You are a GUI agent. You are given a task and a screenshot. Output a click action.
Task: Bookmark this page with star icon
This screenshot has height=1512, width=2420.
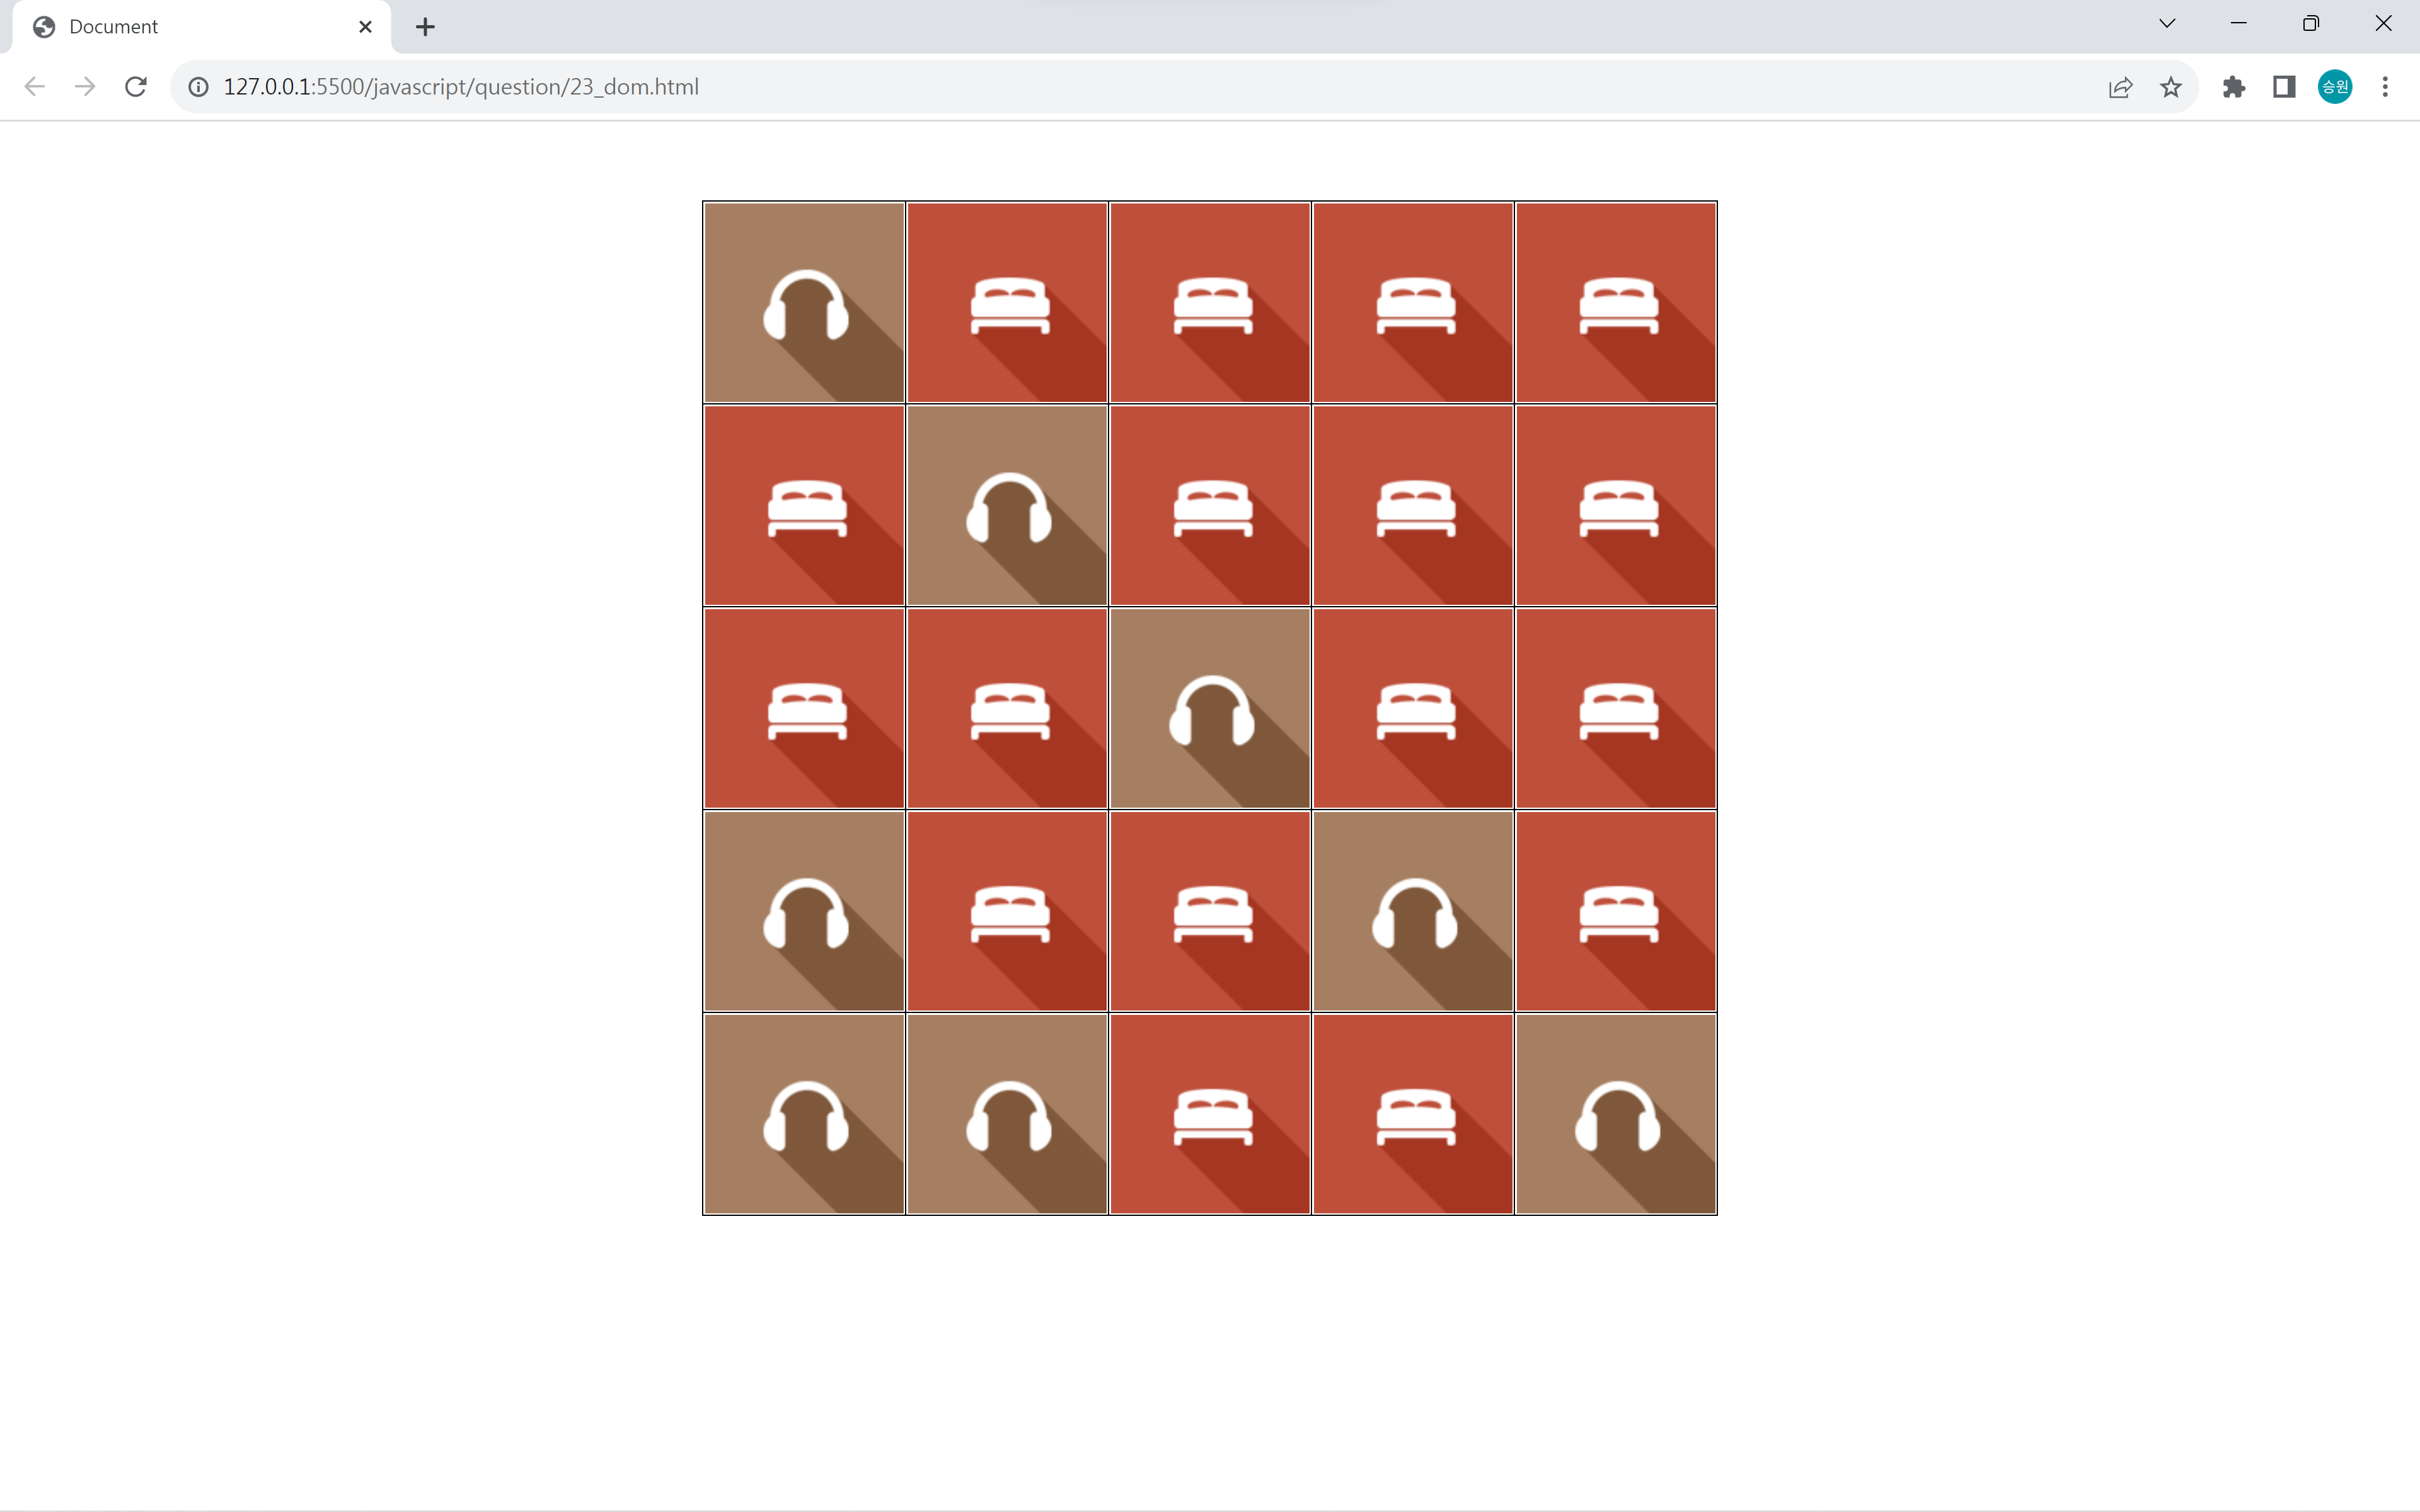(x=2170, y=87)
